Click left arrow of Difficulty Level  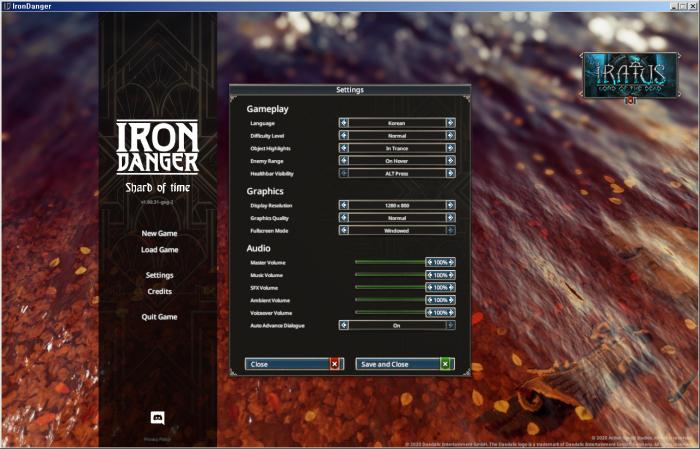coord(344,135)
